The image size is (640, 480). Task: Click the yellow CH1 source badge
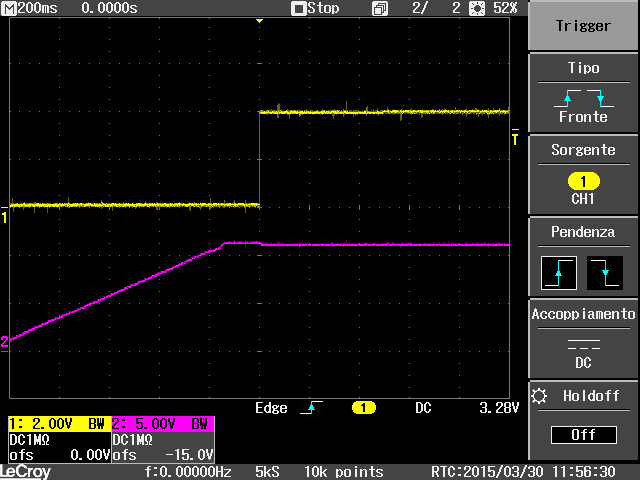tap(584, 181)
